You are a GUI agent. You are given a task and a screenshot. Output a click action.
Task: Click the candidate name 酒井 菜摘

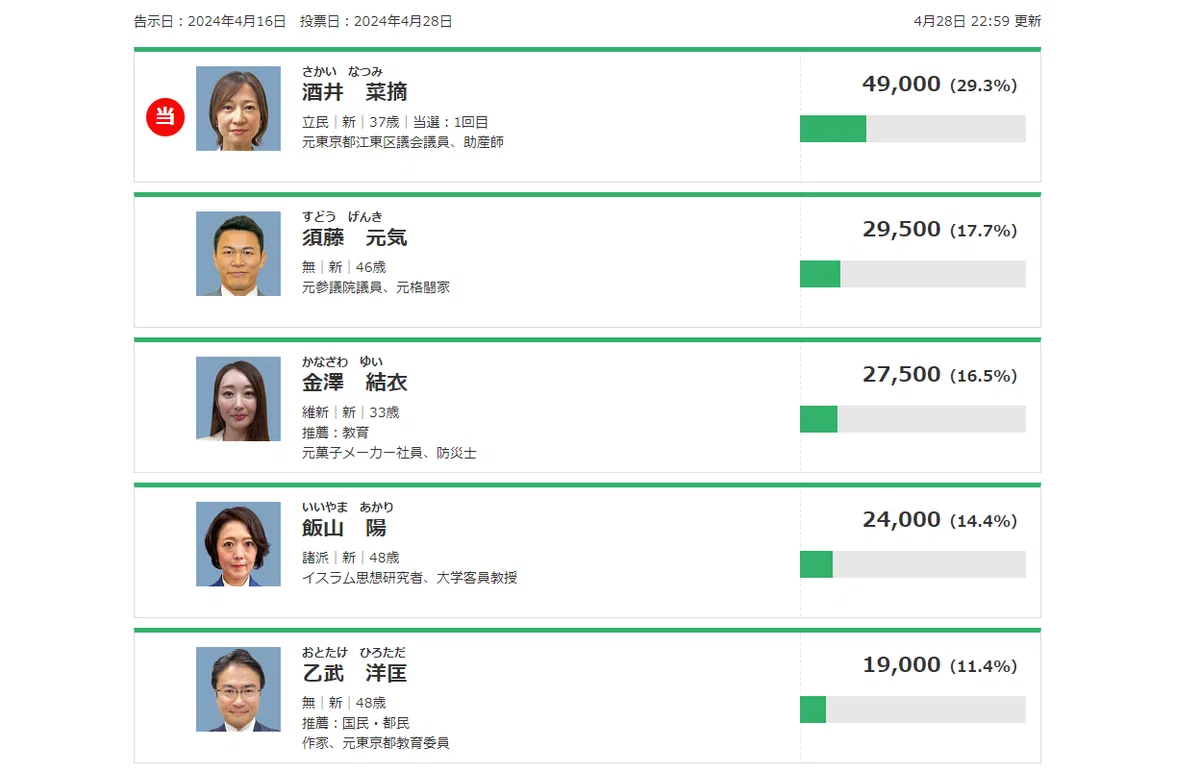pyautogui.click(x=355, y=92)
